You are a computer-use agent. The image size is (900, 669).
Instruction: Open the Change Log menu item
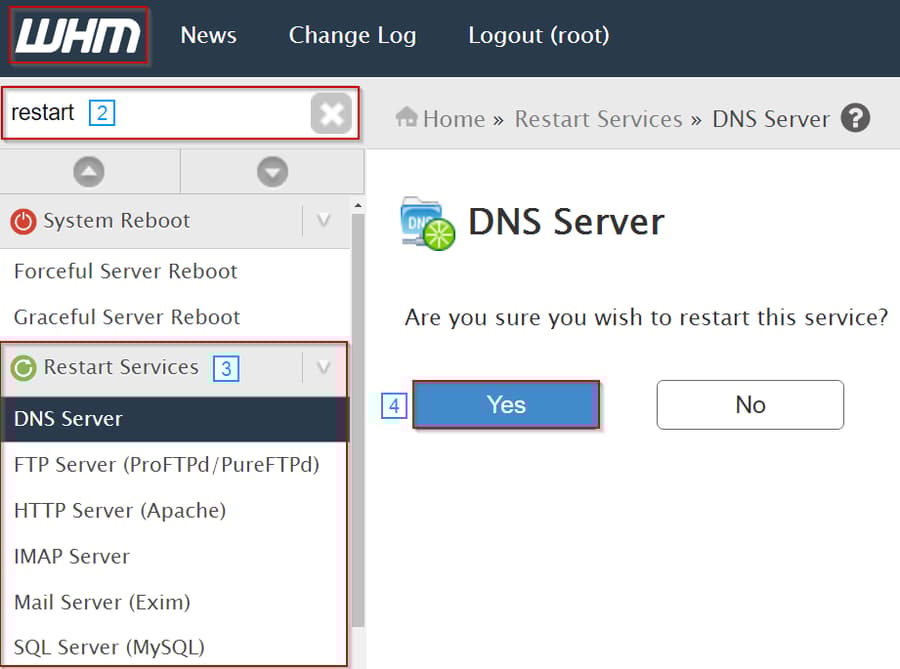point(352,35)
